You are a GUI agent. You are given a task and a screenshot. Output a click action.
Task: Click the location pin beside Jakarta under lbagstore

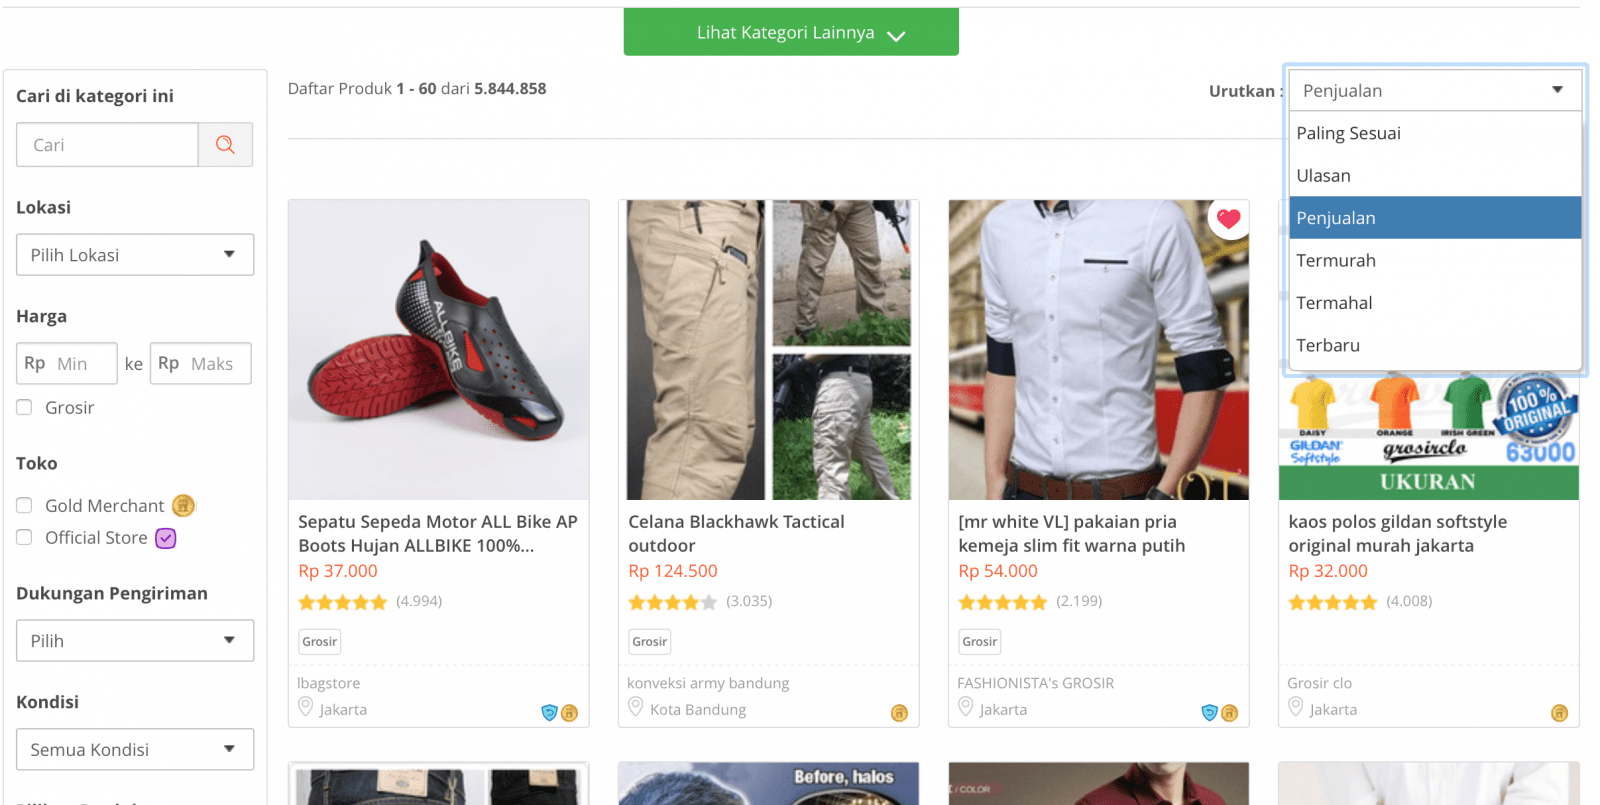point(306,707)
